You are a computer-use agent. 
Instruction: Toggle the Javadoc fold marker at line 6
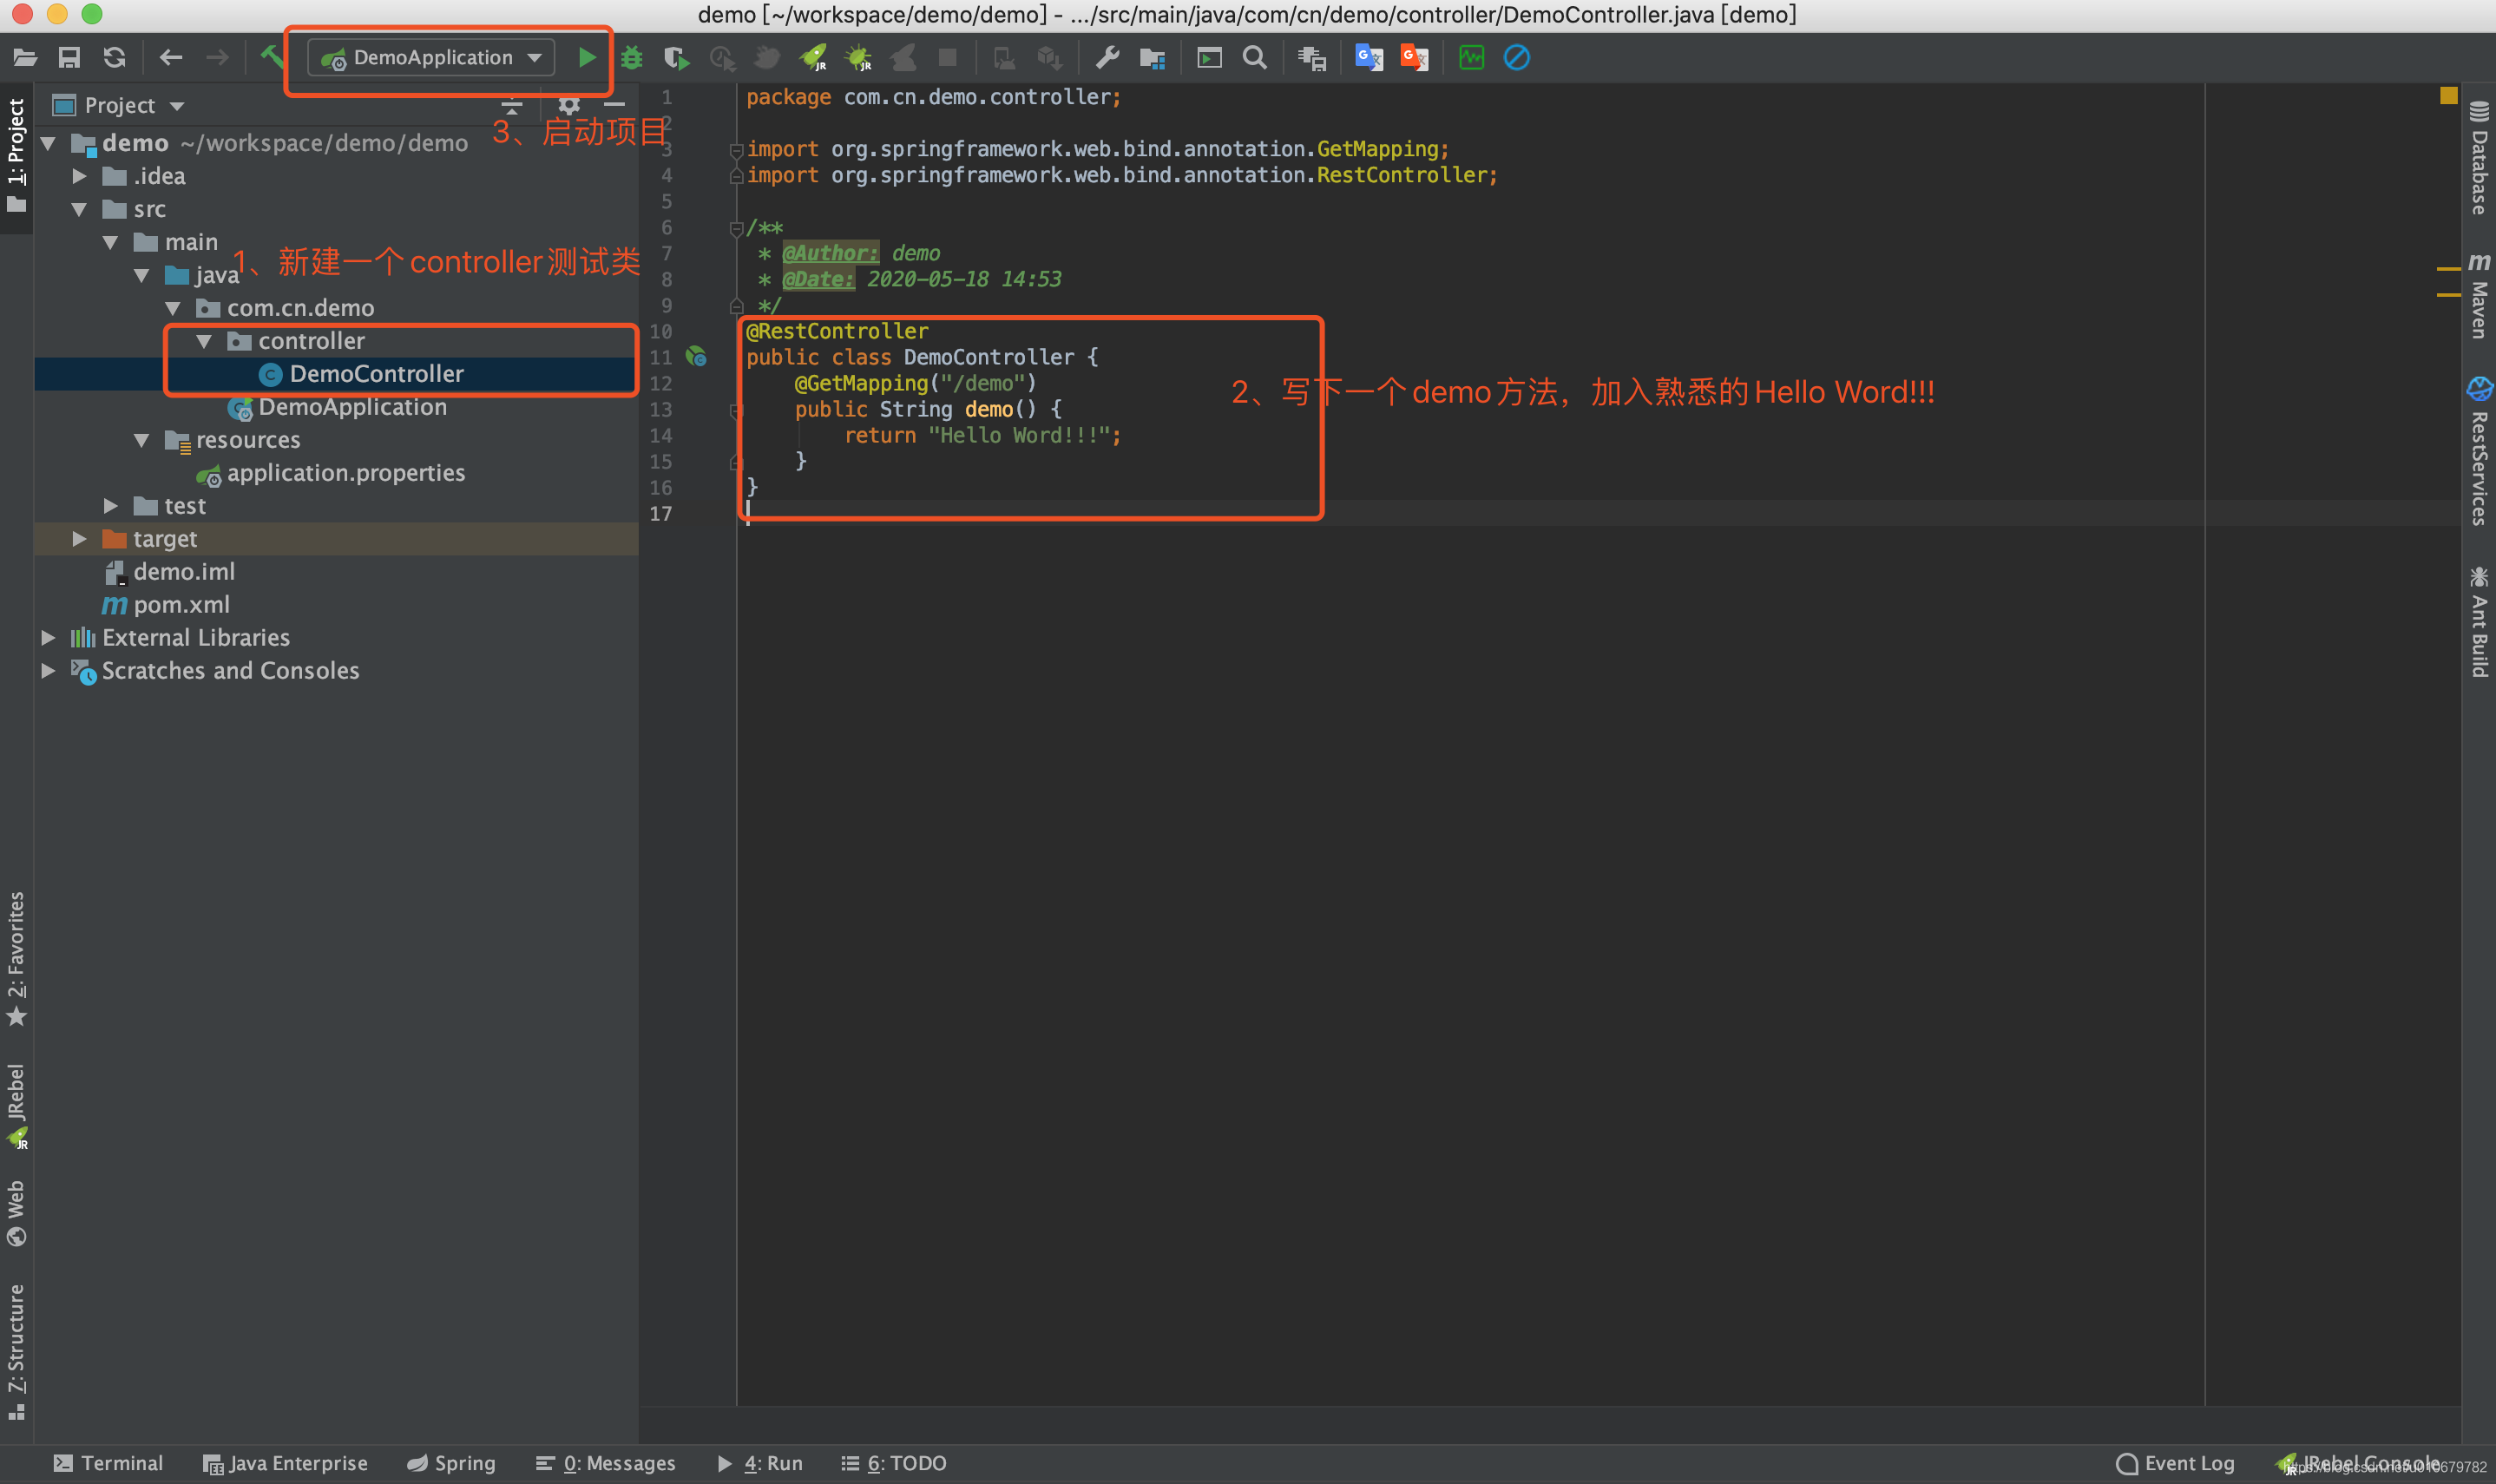click(735, 228)
